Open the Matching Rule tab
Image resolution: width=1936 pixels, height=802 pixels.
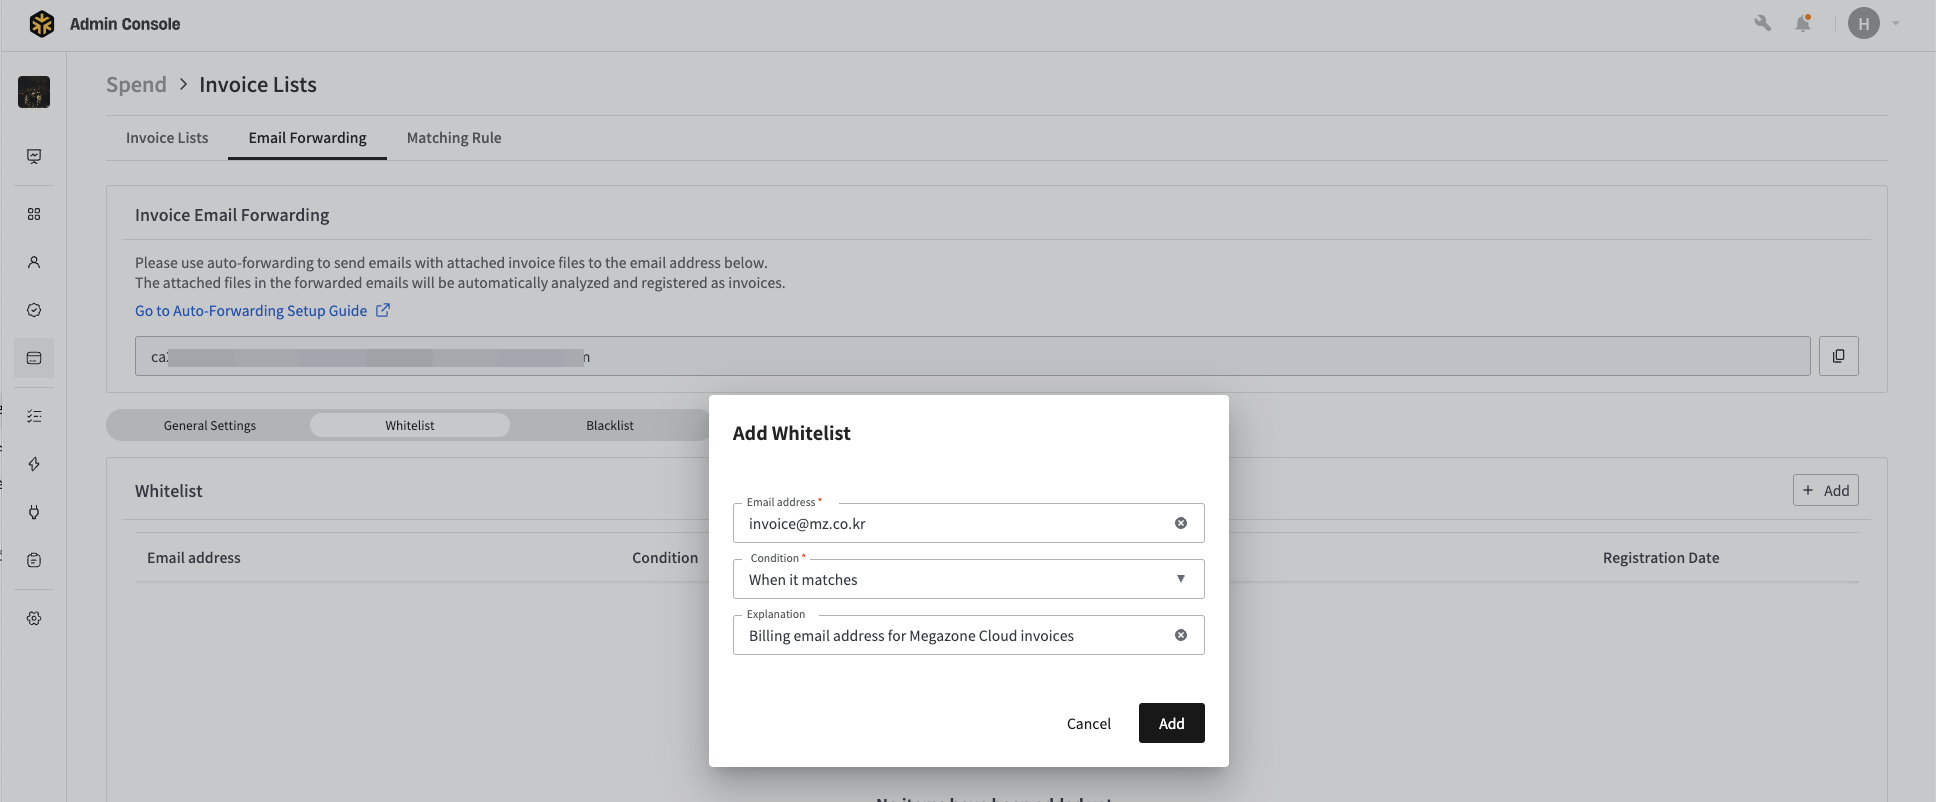coord(454,138)
